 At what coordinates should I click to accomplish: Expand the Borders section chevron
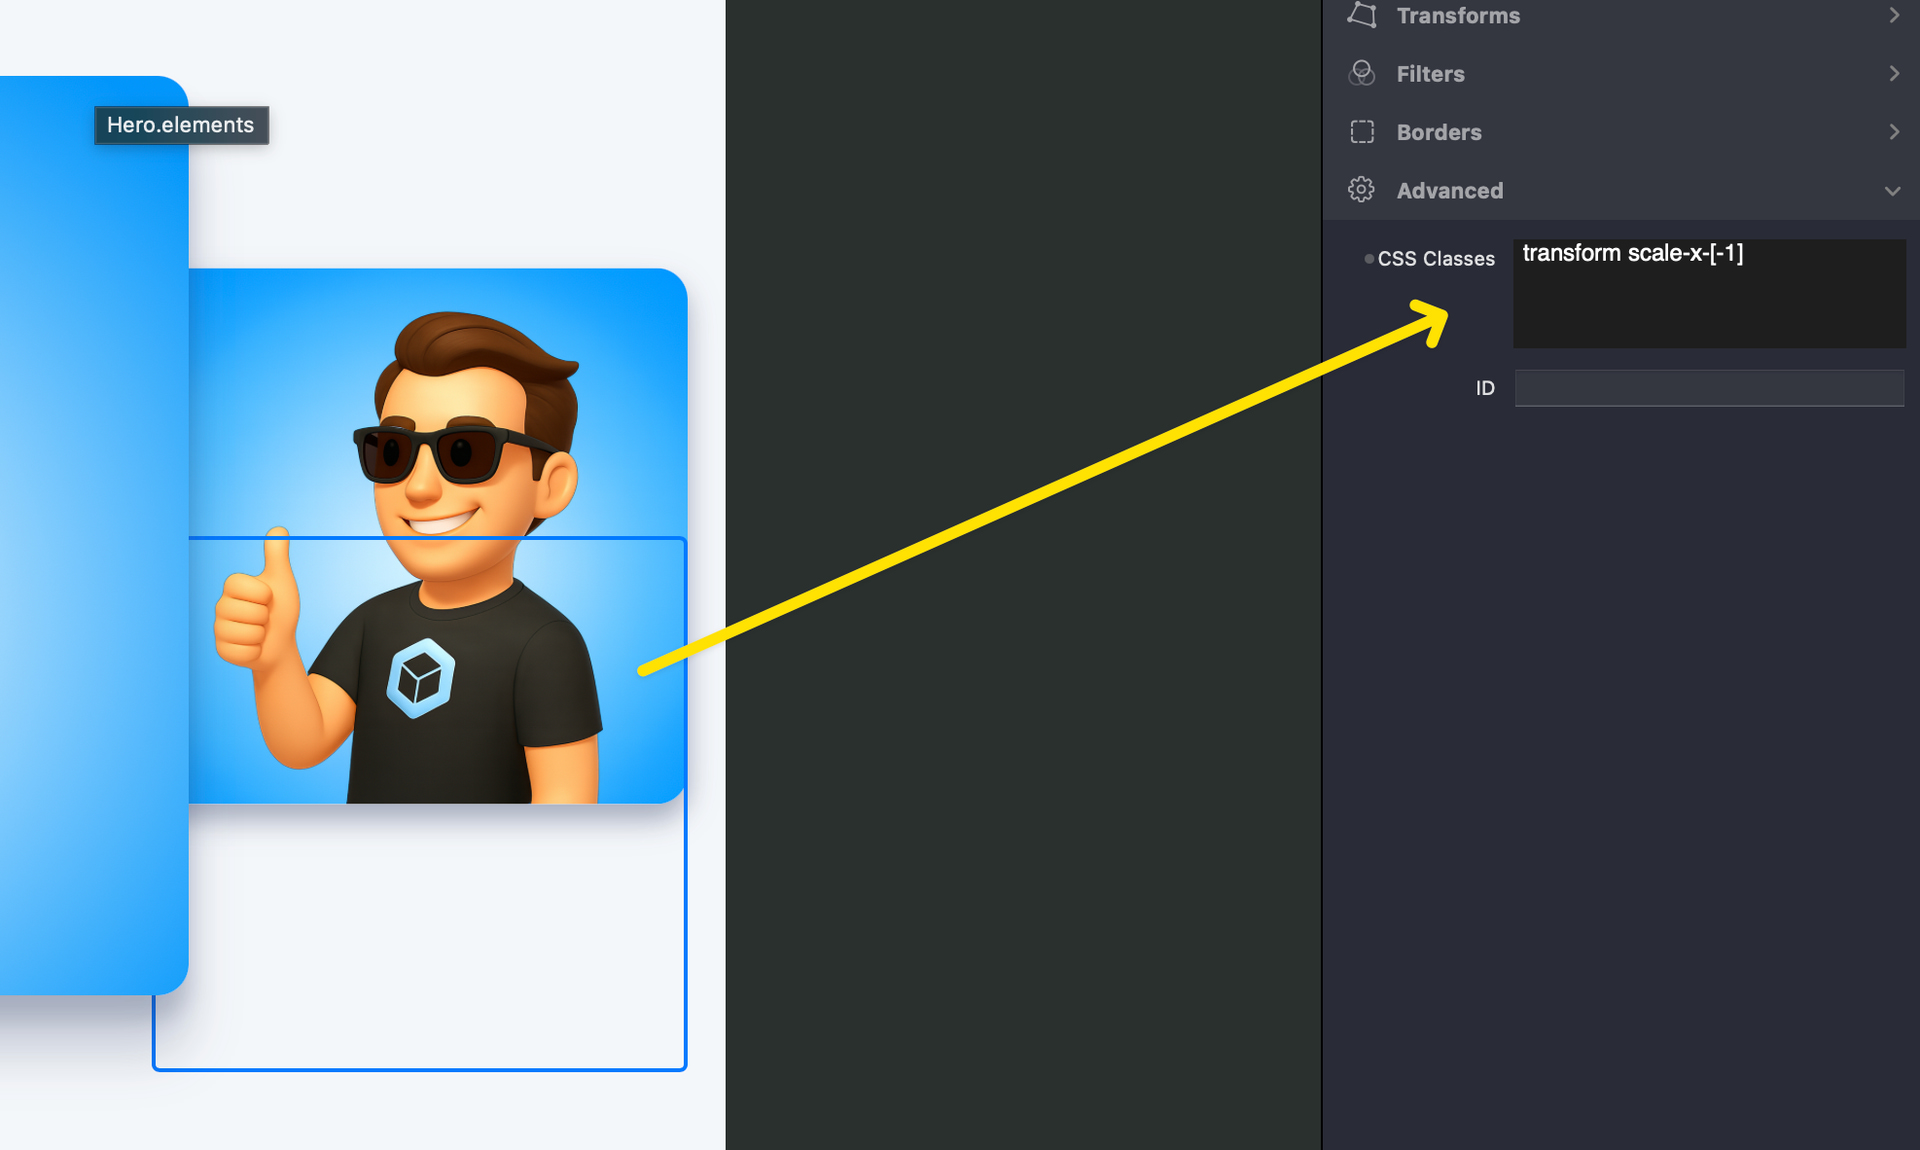coord(1893,132)
